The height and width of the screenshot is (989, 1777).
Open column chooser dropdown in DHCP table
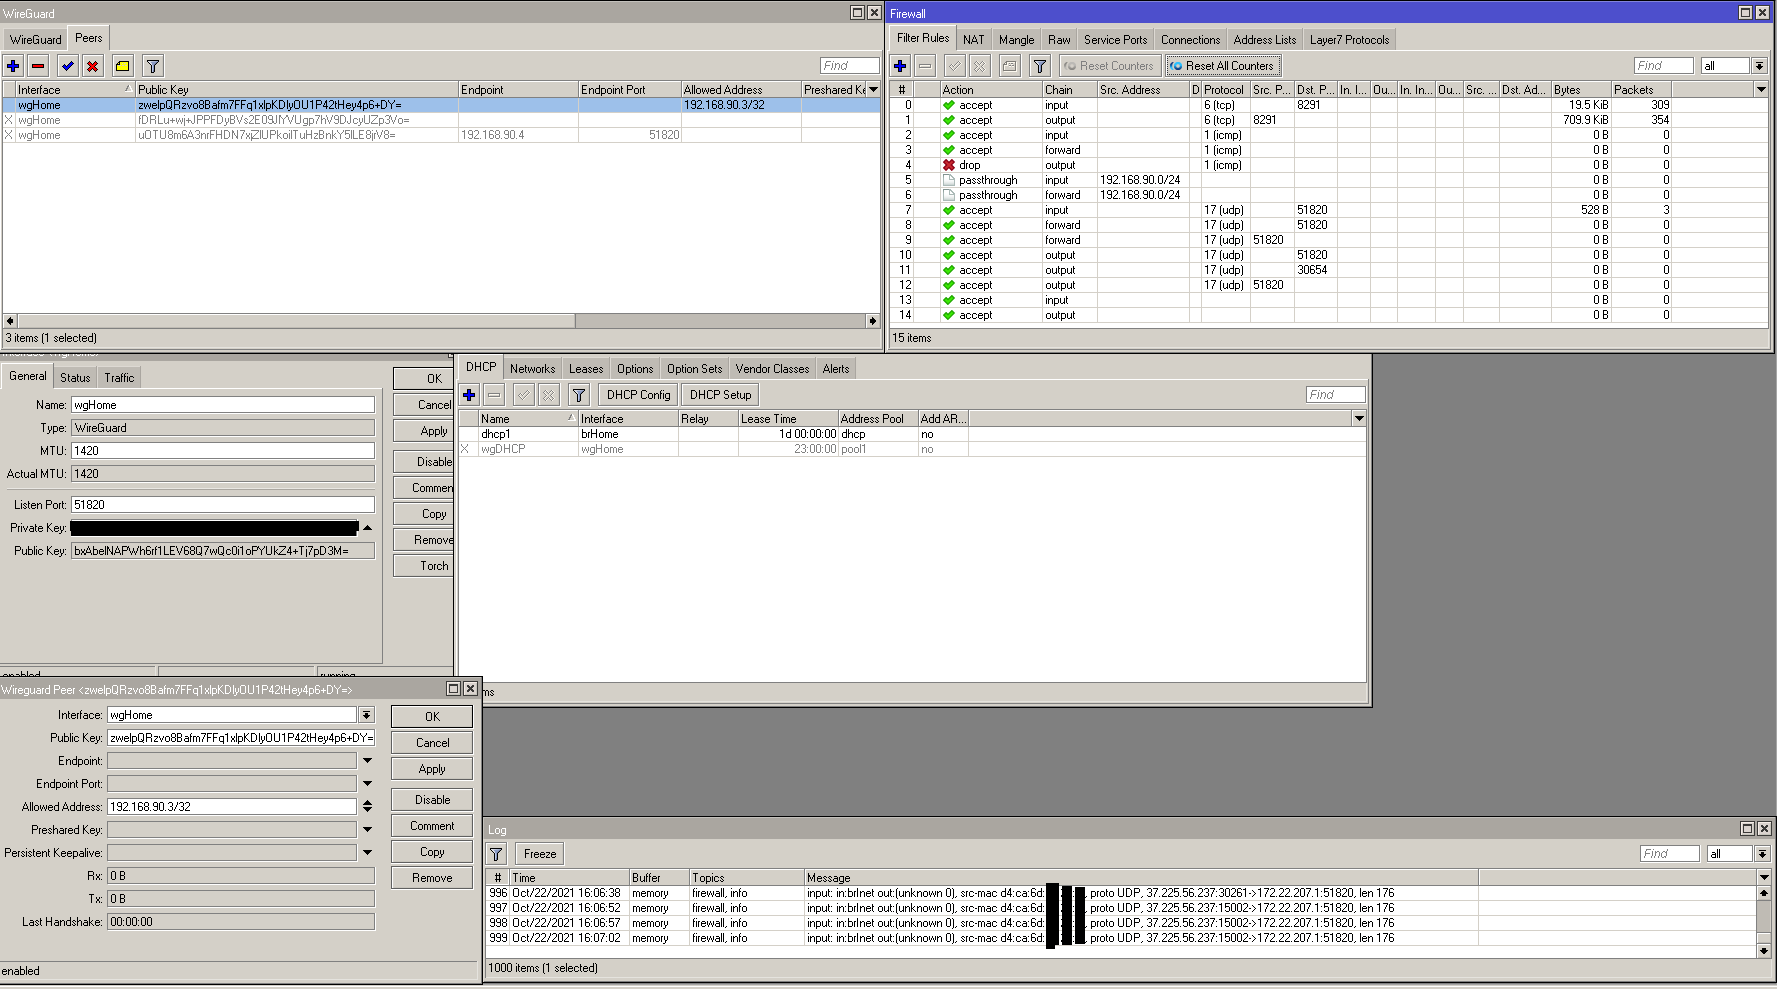click(1359, 419)
